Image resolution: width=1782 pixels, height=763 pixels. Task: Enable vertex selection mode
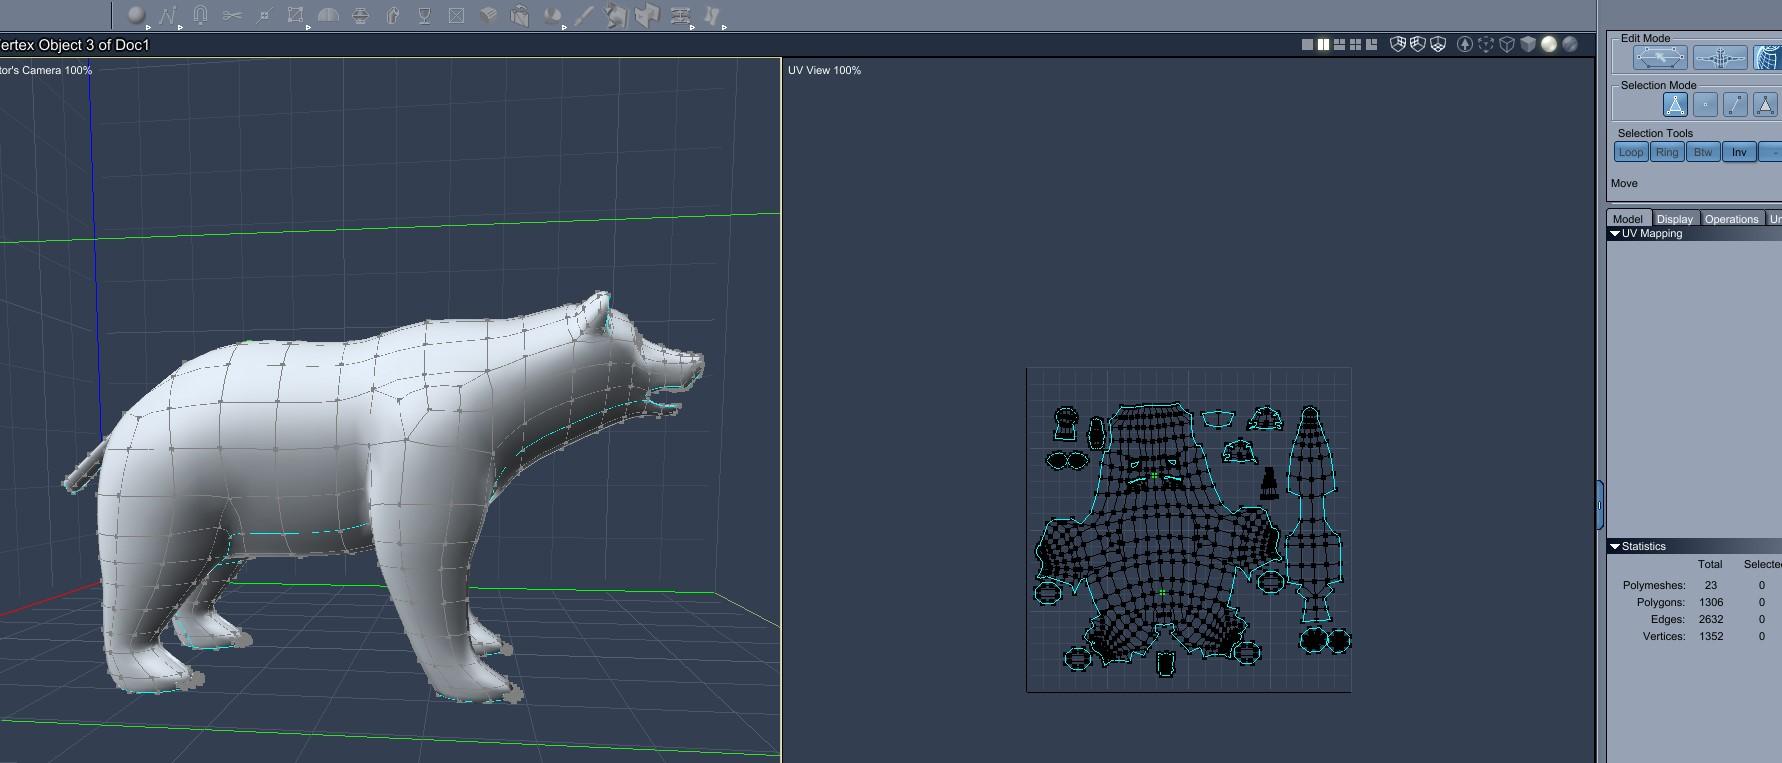(x=1705, y=104)
